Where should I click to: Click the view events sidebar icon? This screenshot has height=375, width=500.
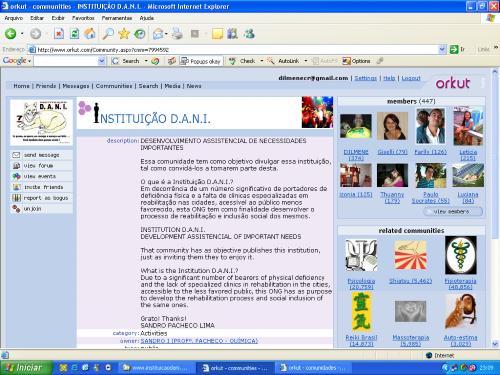[16, 176]
